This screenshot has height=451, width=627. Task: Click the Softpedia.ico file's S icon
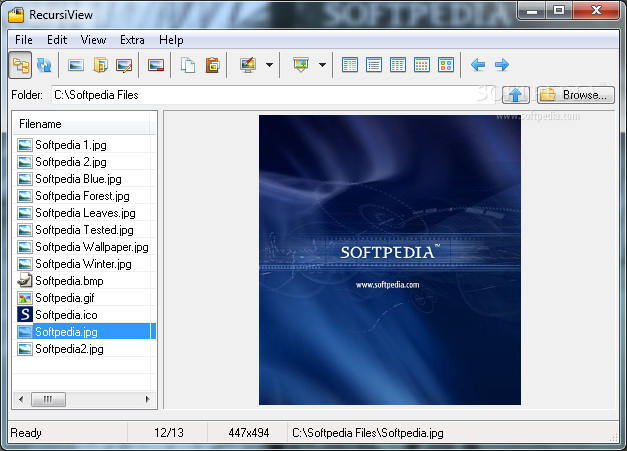(25, 315)
